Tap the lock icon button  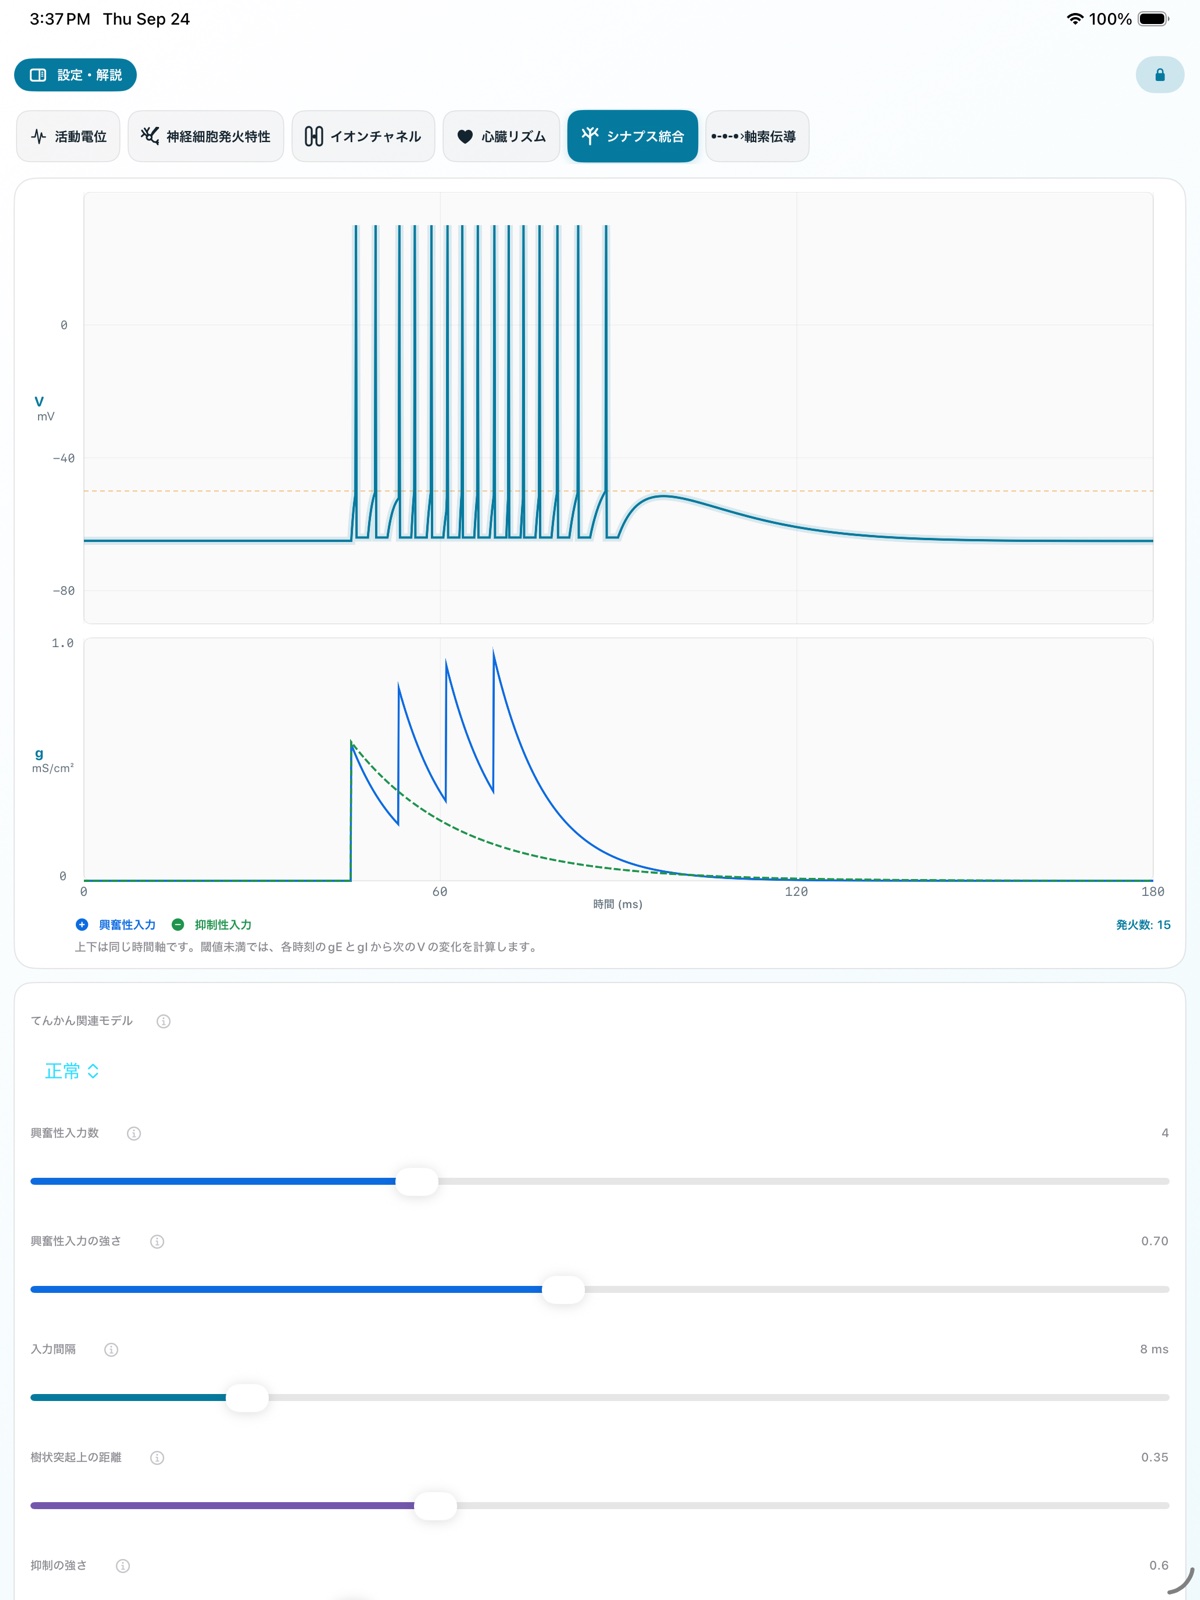coord(1160,75)
